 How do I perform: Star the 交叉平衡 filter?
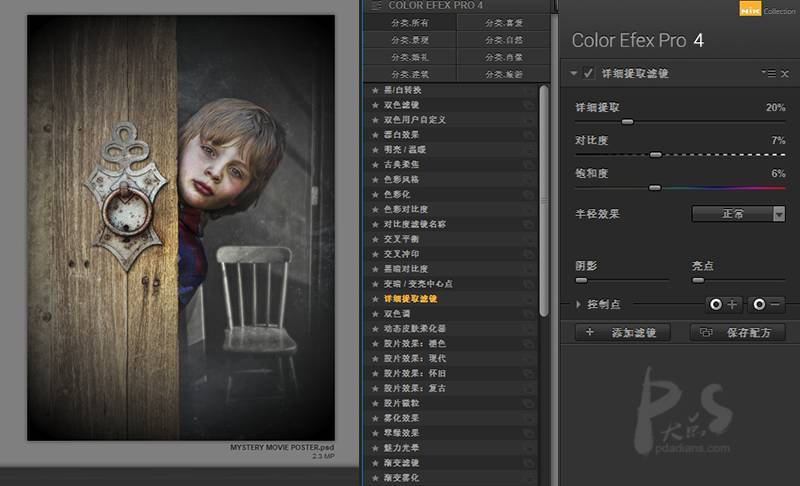pos(375,239)
